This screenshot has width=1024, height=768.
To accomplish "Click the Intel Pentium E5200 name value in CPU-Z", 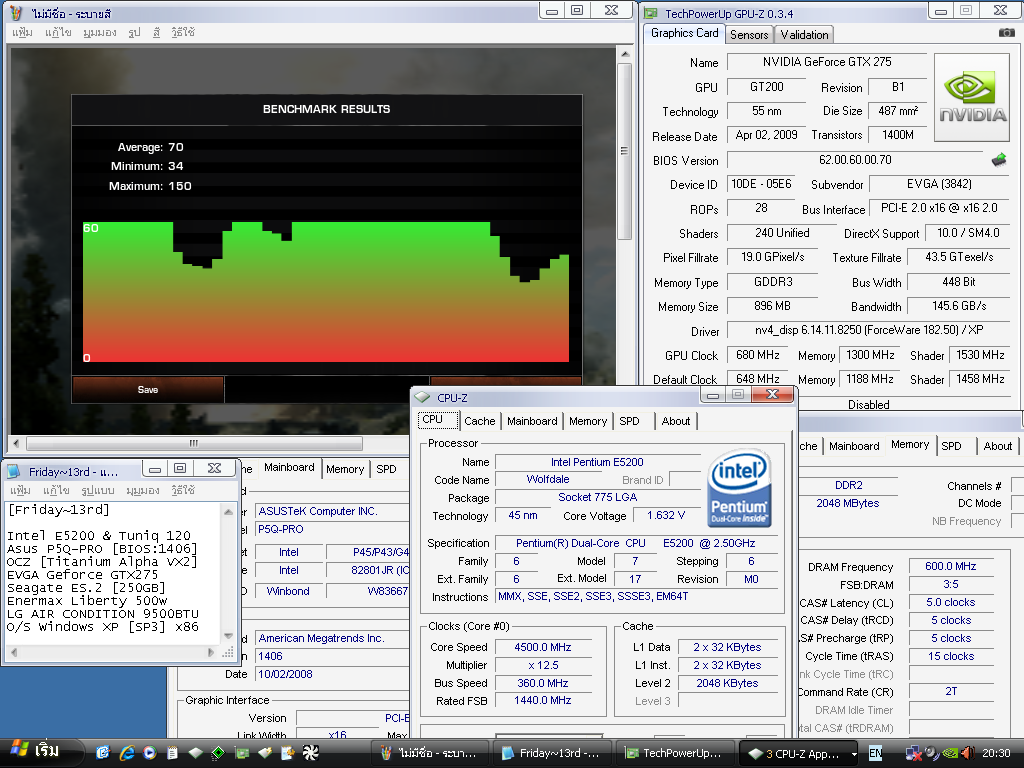I will pos(597,462).
